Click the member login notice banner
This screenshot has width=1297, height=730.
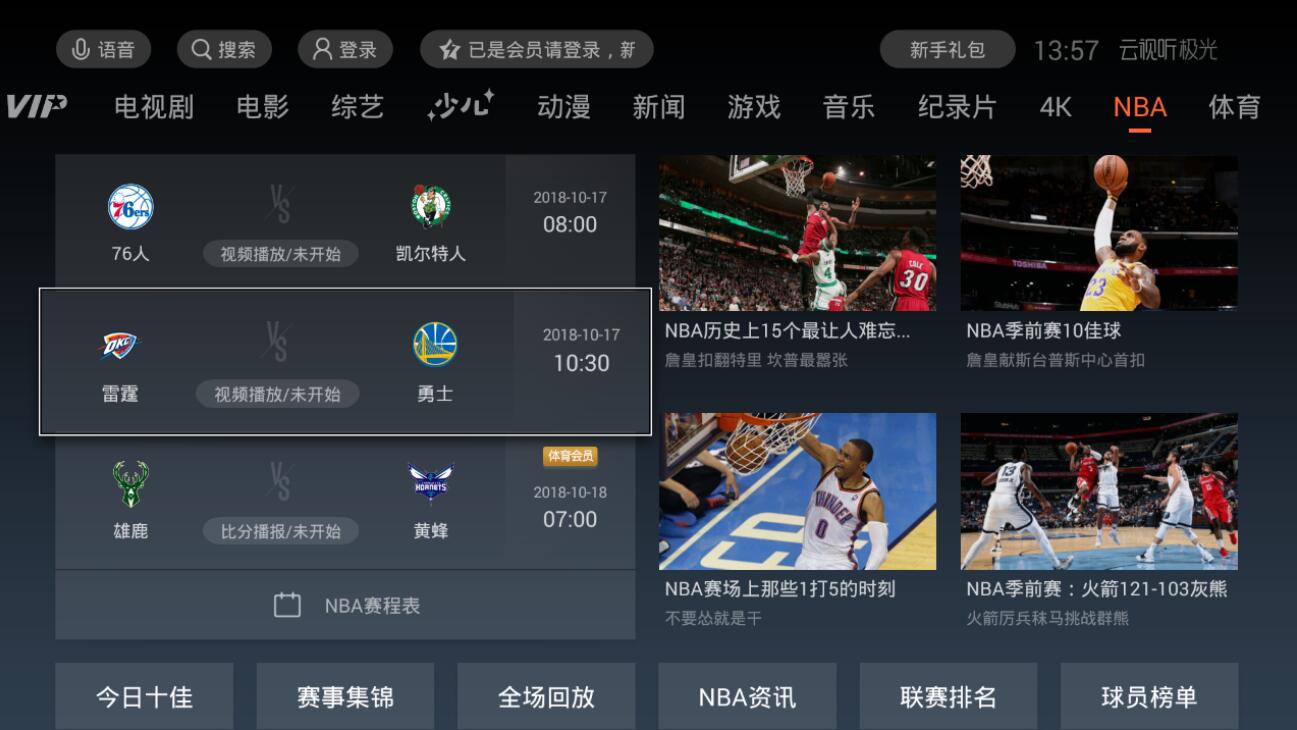pos(537,49)
